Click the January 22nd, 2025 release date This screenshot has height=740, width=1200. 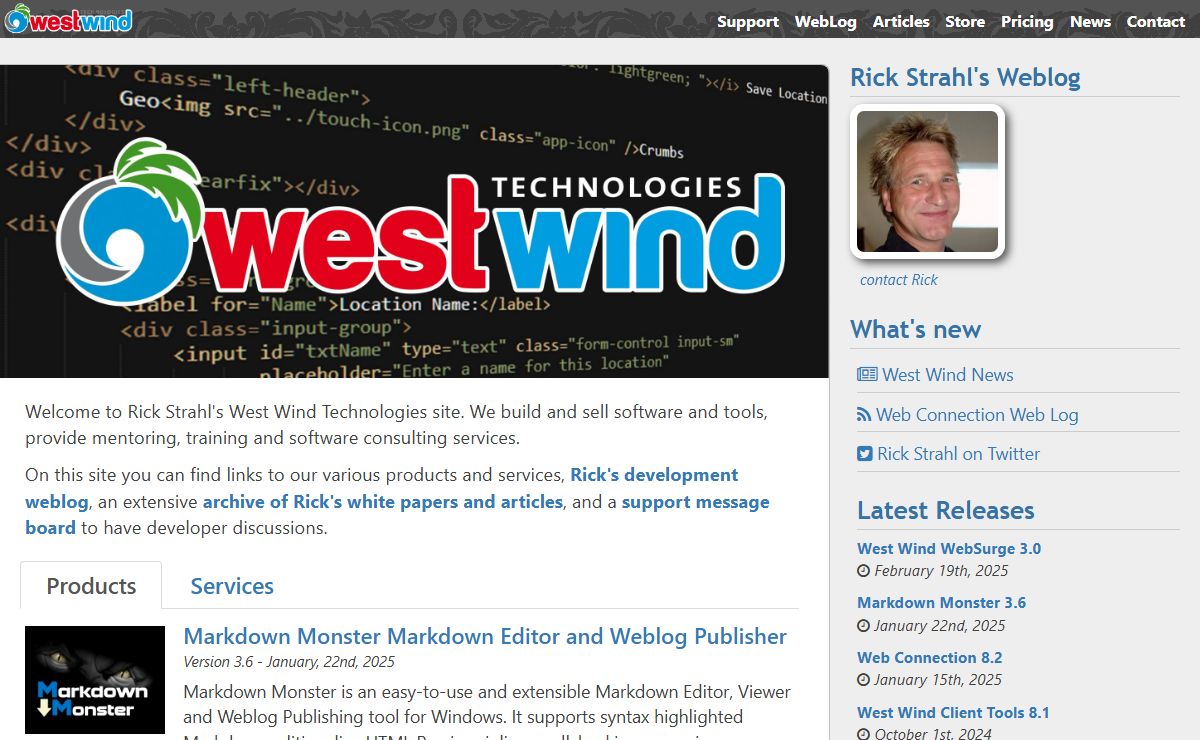(x=940, y=626)
